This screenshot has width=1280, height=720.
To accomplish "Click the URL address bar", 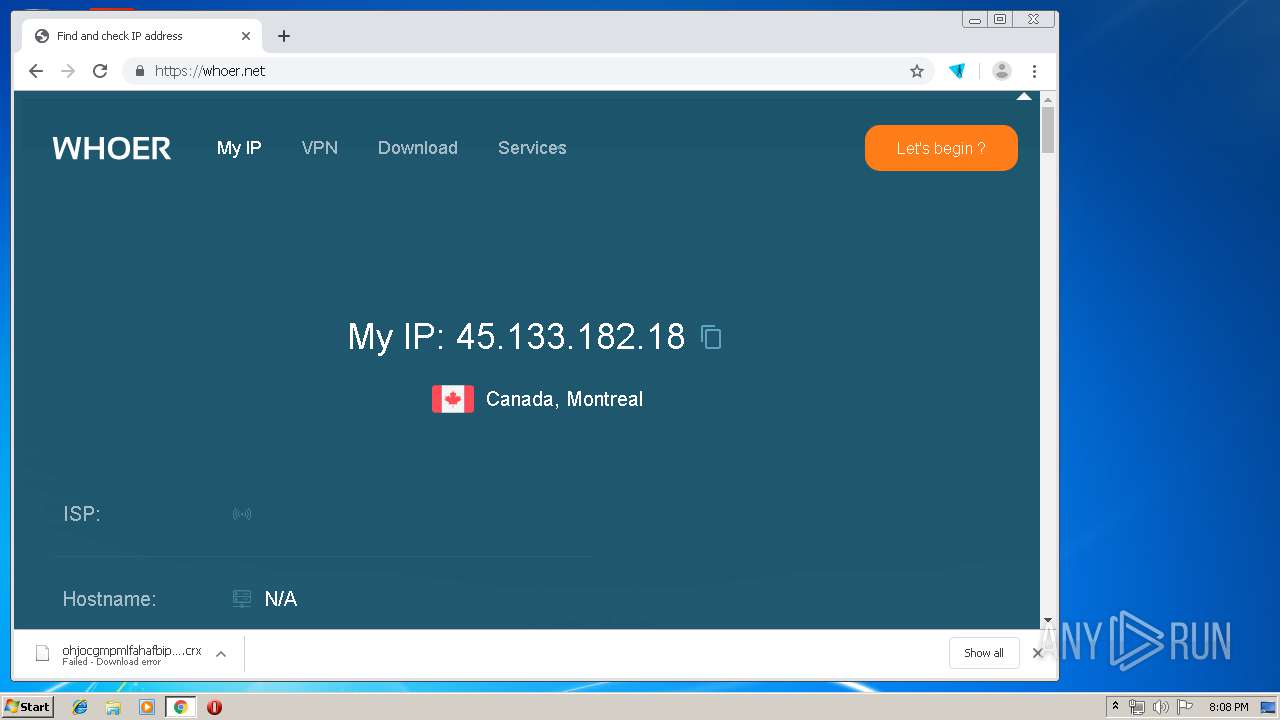I will (x=530, y=71).
